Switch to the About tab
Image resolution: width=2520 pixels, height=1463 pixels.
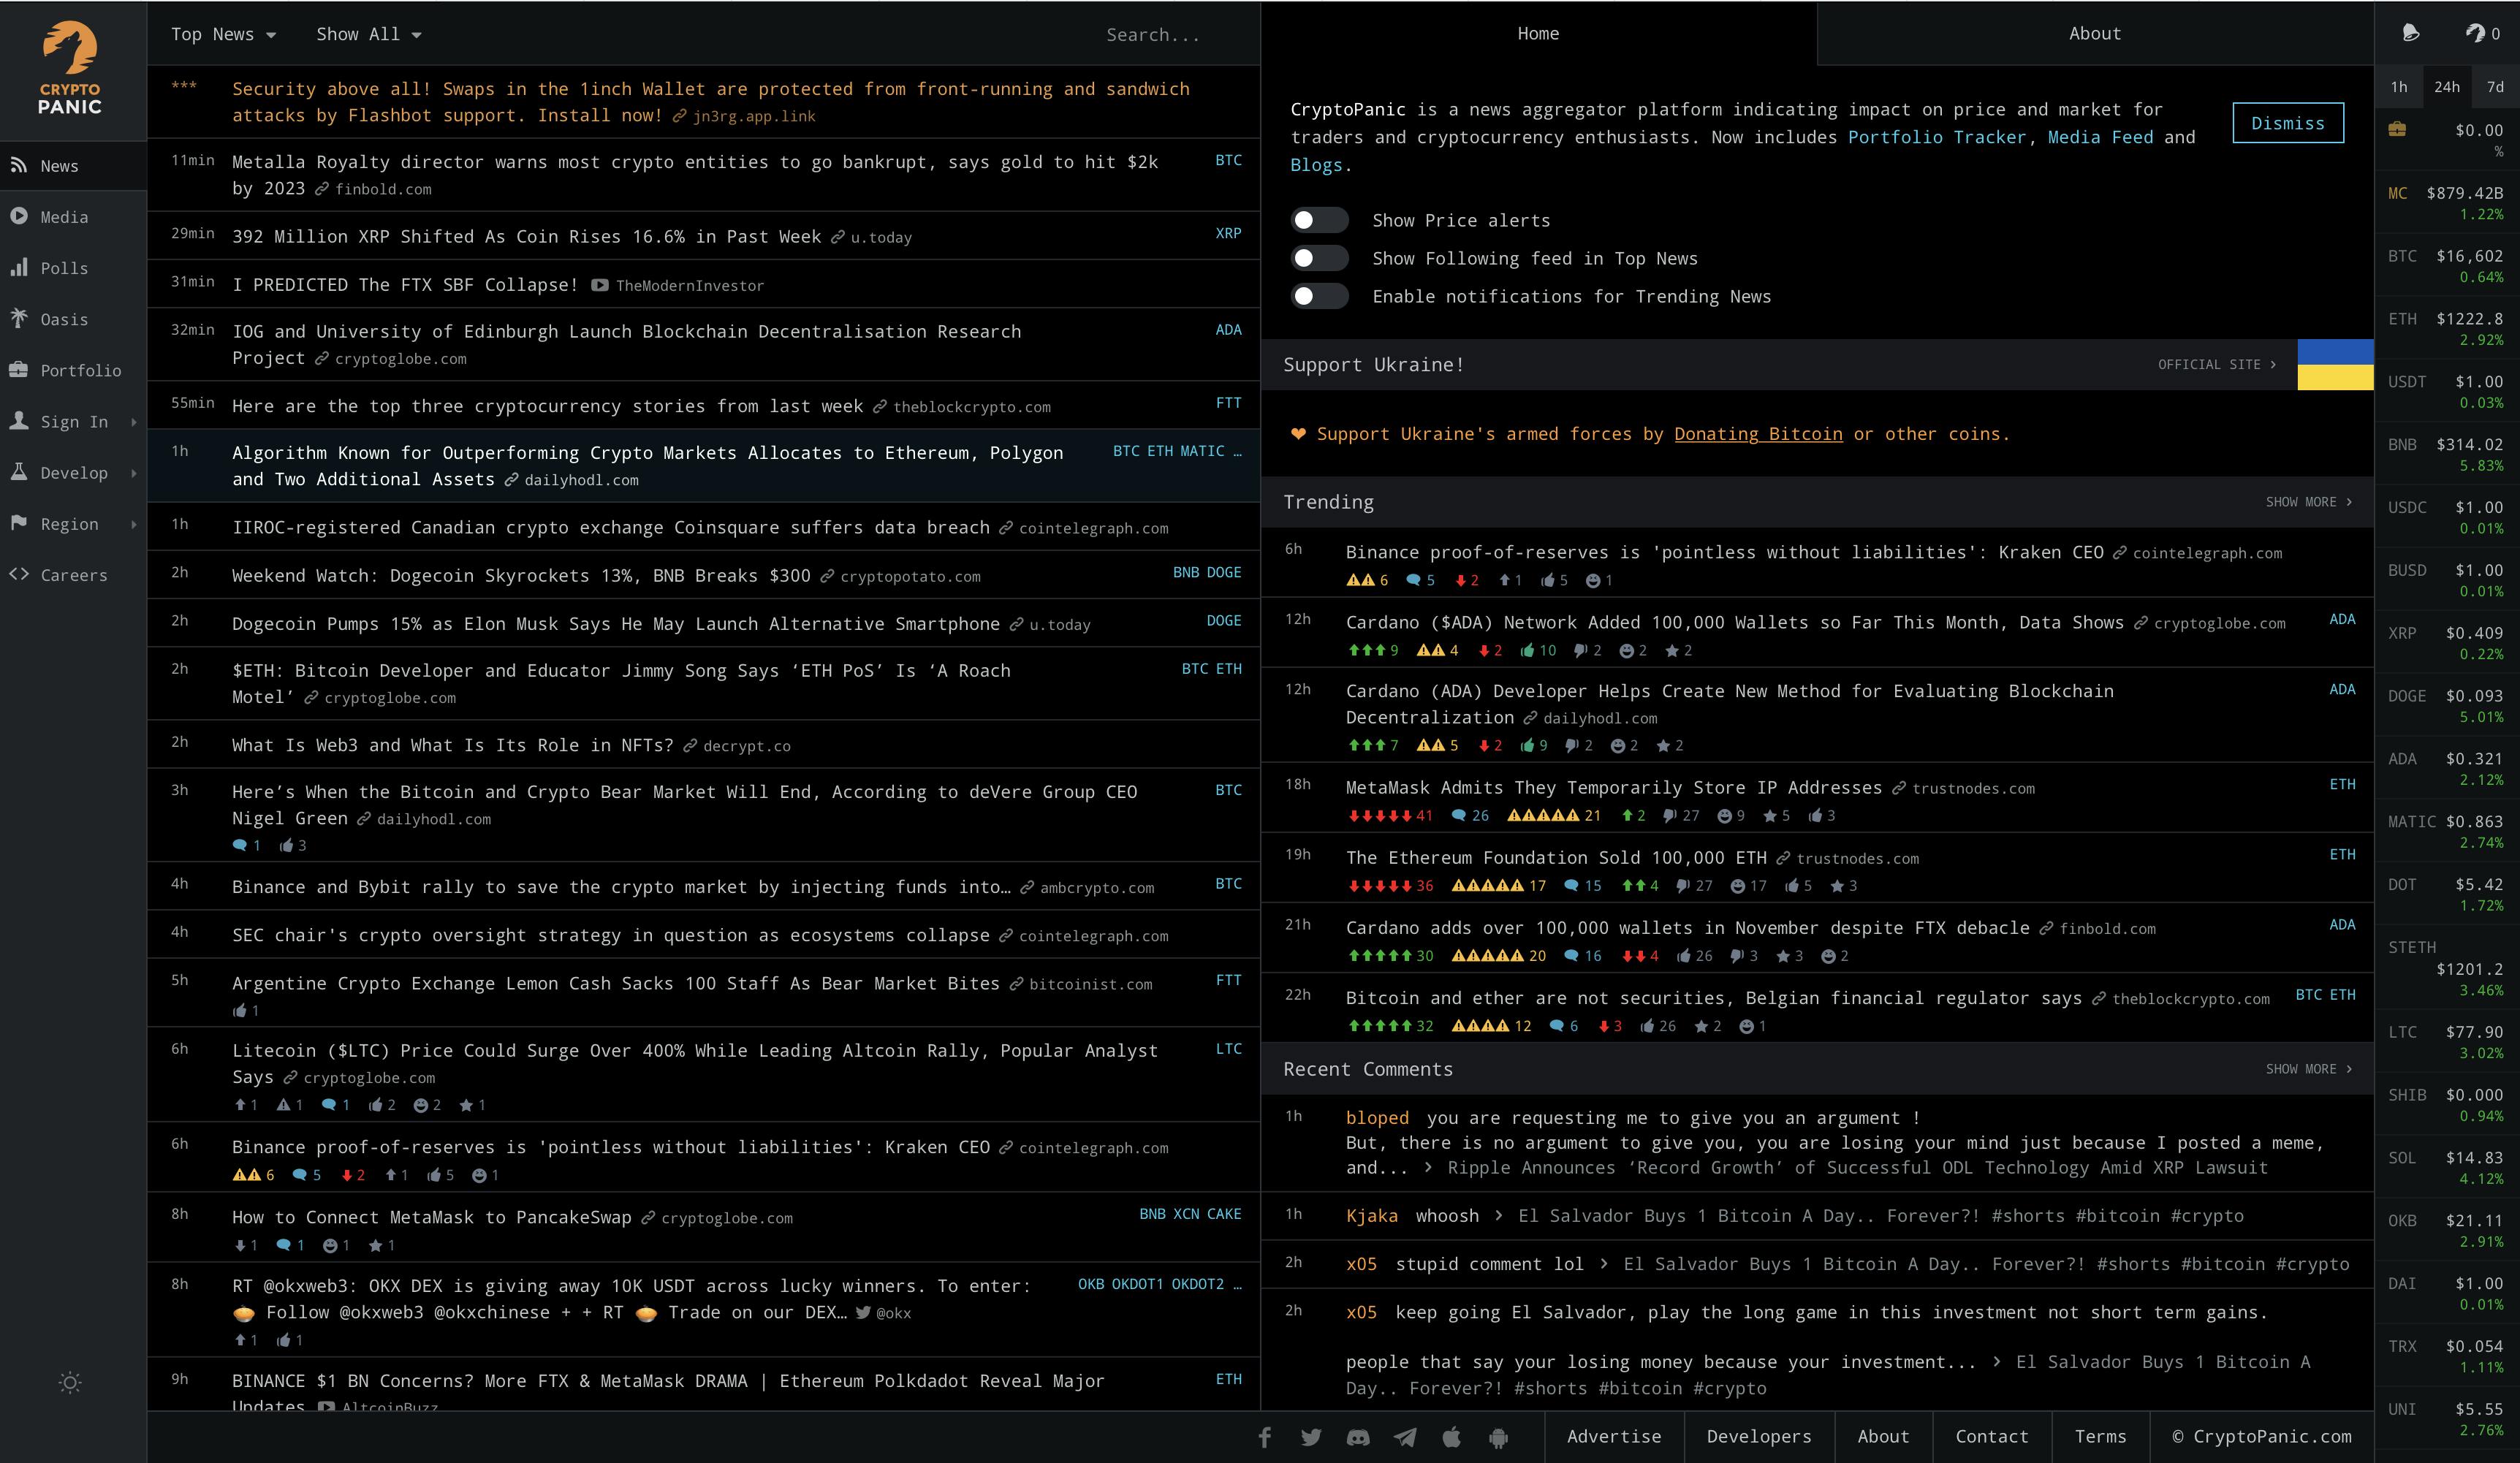(2095, 33)
